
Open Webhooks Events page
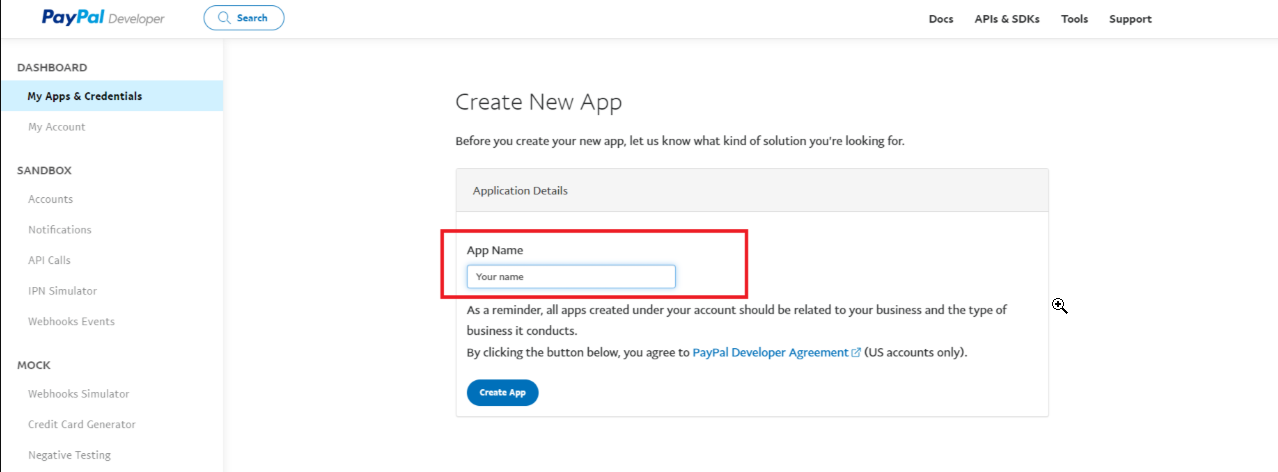tap(71, 321)
